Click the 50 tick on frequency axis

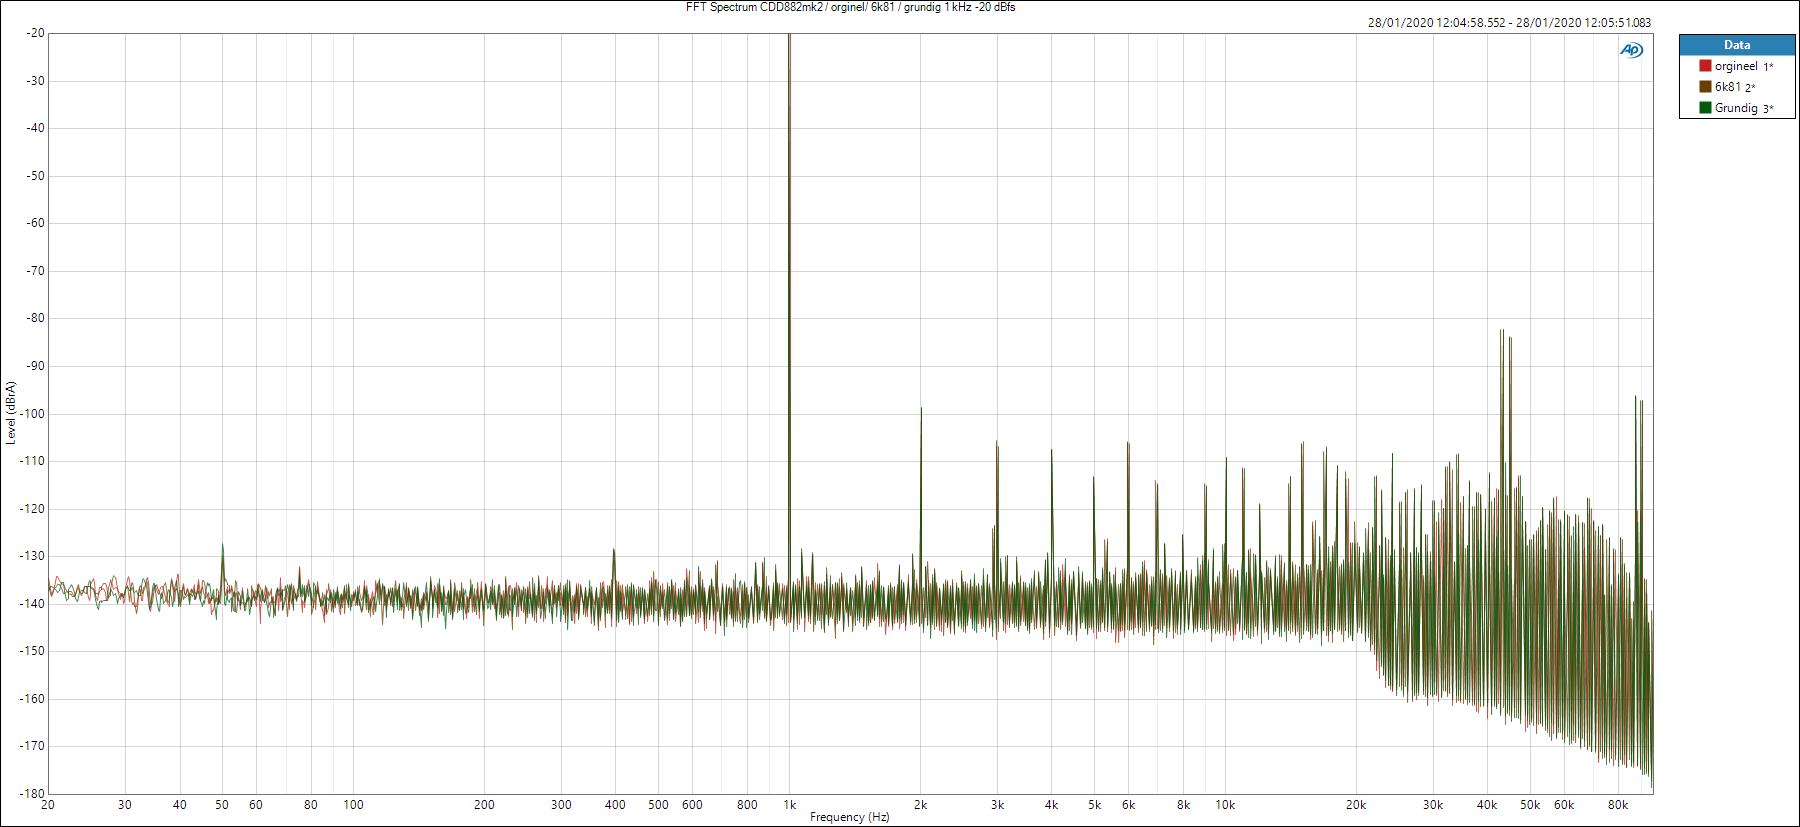(222, 804)
